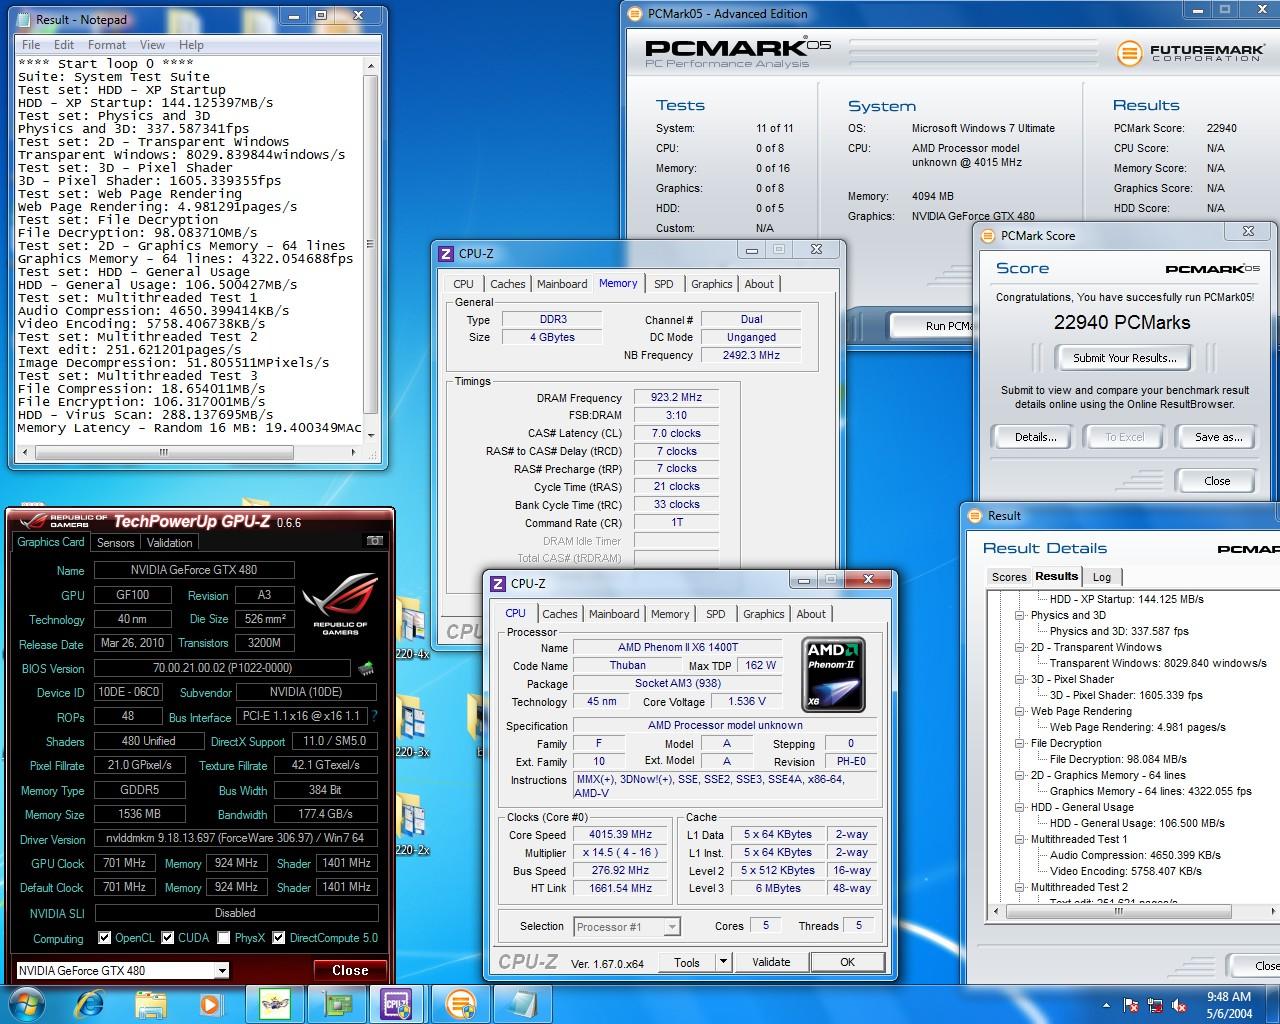Click the PCMark Score window title icon
Image resolution: width=1280 pixels, height=1024 pixels.
click(988, 235)
